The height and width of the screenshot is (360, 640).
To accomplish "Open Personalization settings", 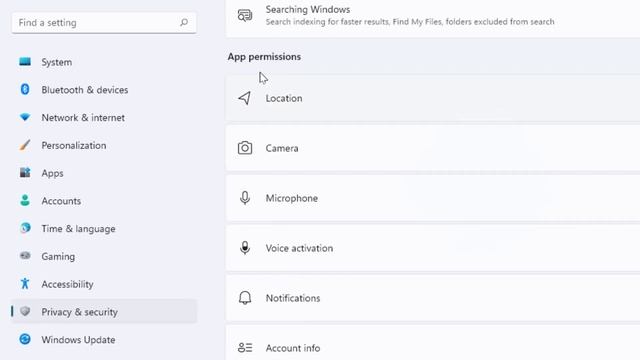I will pos(104,145).
